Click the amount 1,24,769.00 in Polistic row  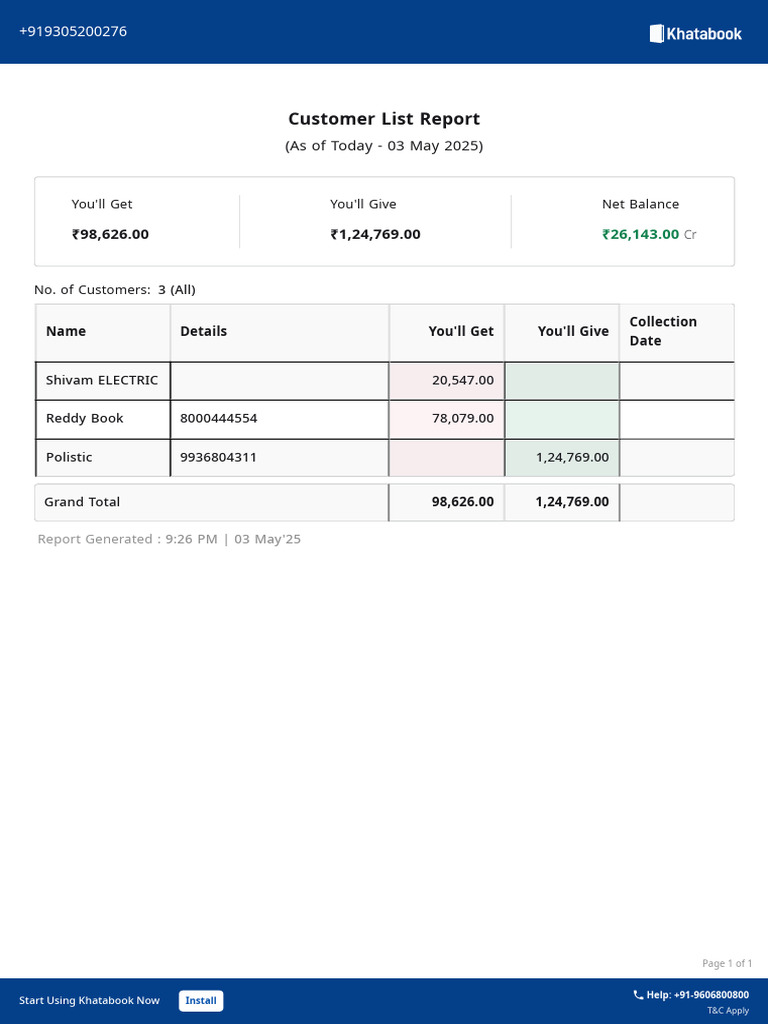(x=573, y=457)
